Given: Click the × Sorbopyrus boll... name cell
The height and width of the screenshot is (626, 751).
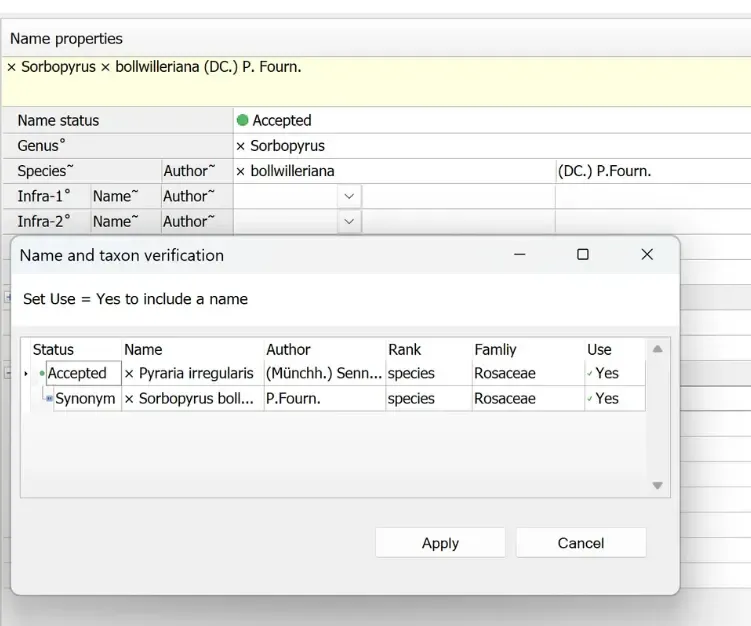Looking at the screenshot, I should tap(193, 398).
